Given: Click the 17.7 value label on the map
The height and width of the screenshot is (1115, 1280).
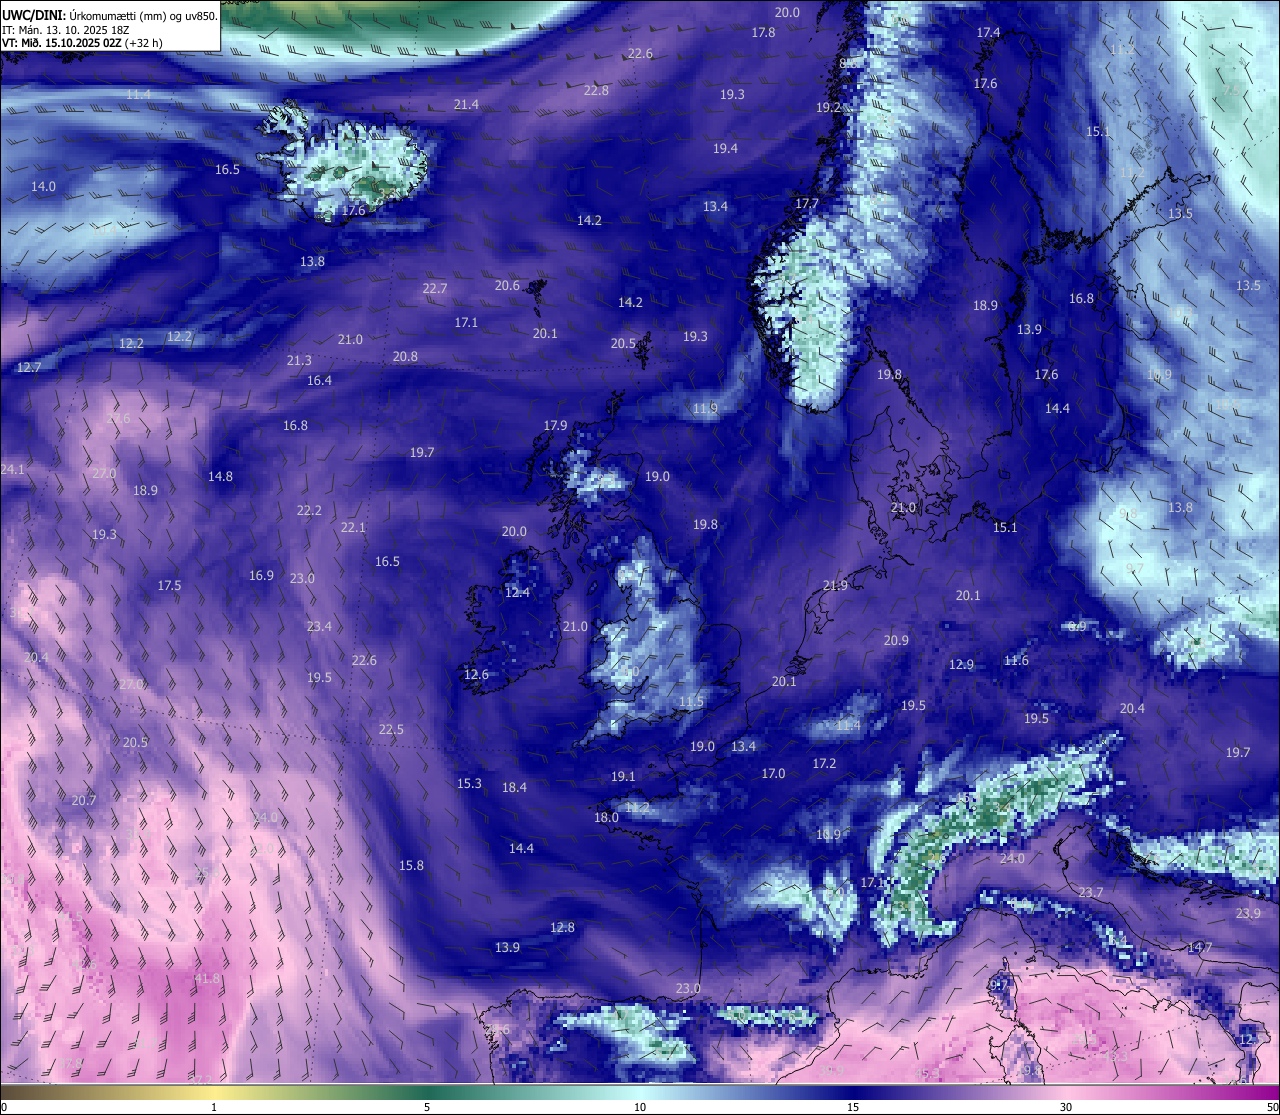Looking at the screenshot, I should 807,204.
